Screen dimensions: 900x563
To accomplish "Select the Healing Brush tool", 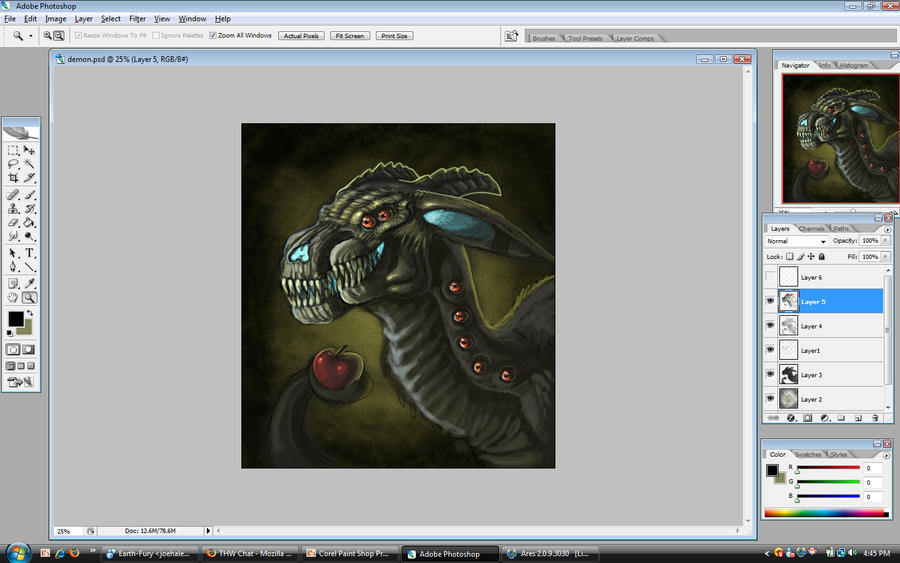I will pyautogui.click(x=13, y=195).
